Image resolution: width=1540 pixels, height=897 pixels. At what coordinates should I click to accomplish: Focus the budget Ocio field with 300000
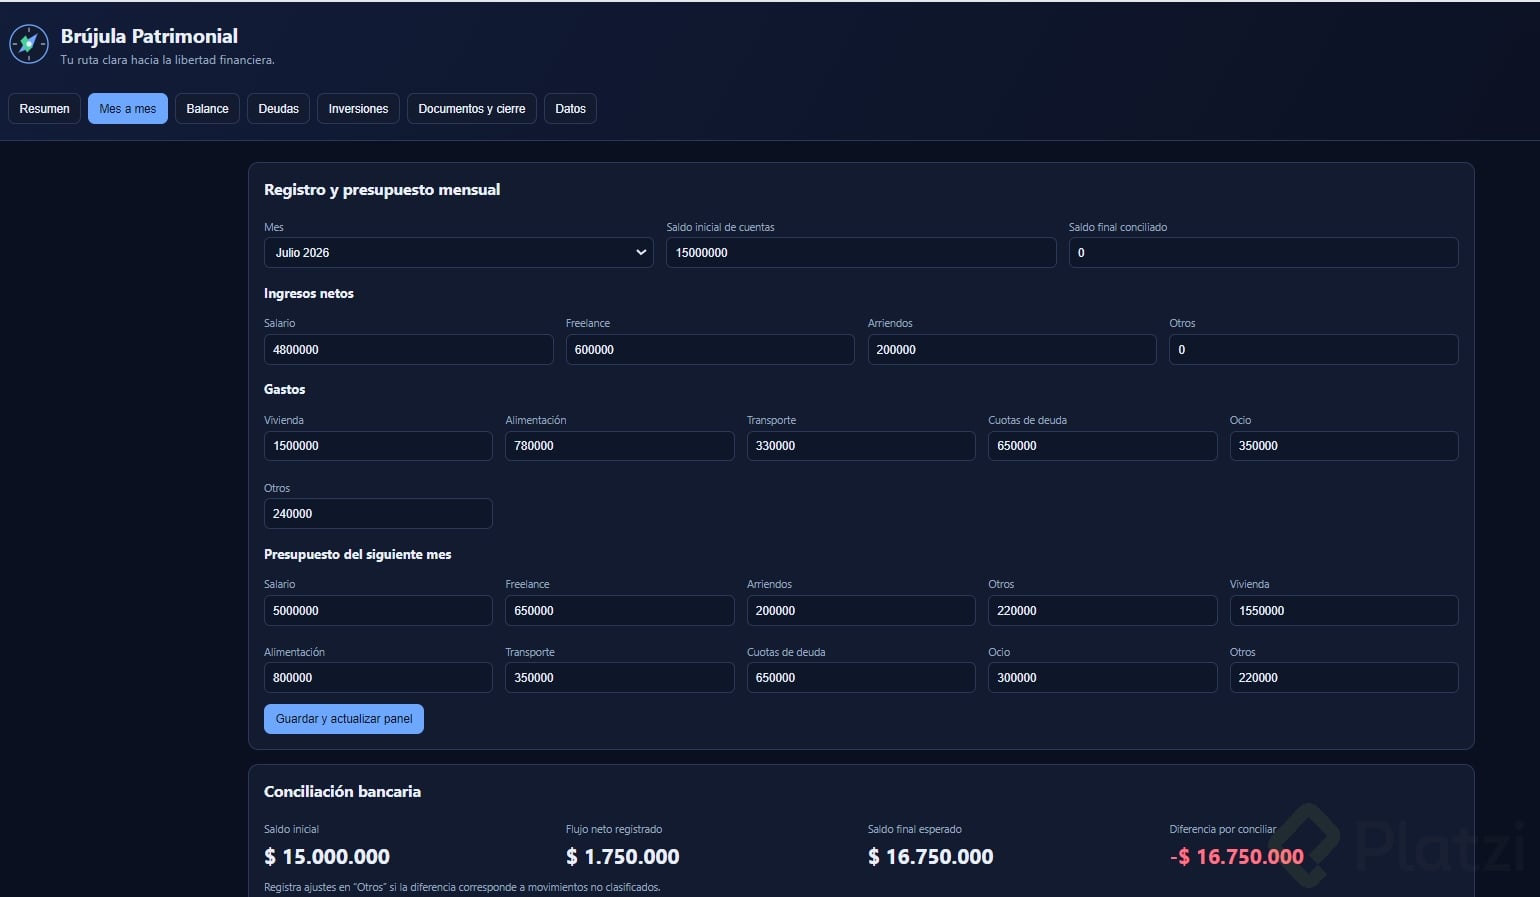[x=1102, y=678]
